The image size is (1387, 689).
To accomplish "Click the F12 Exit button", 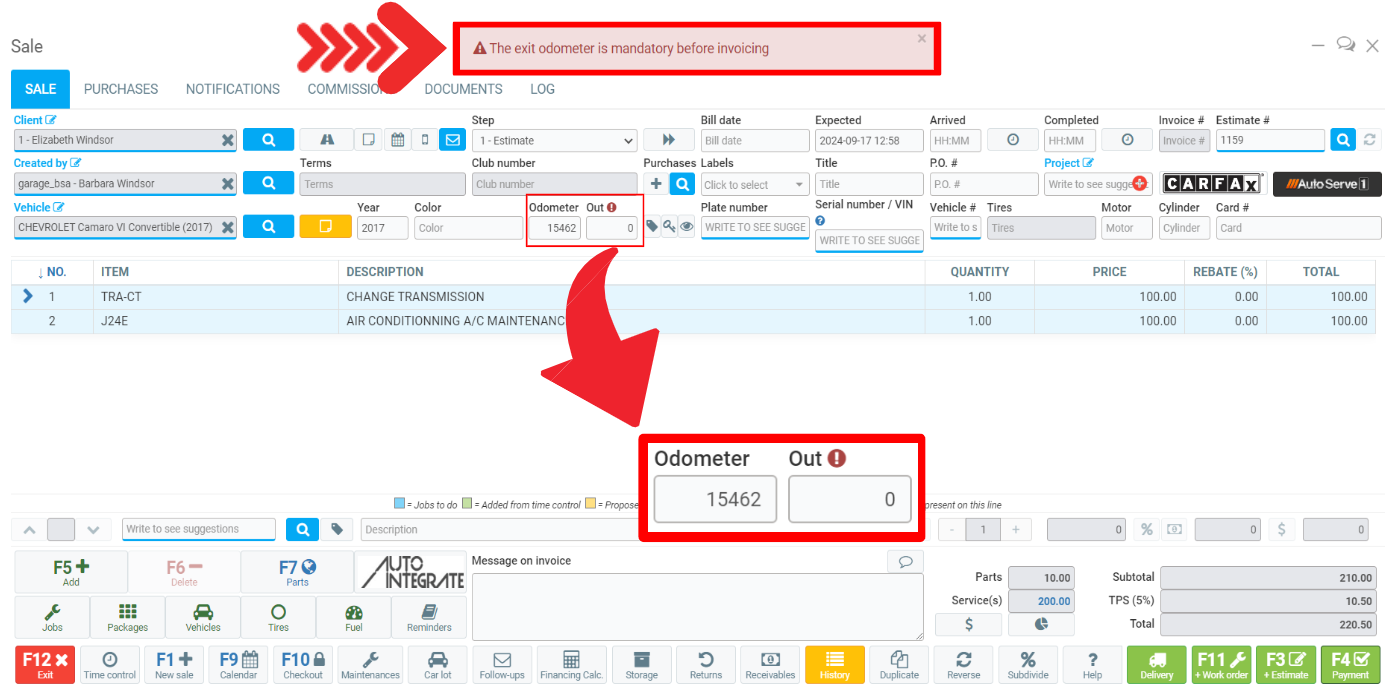I will (x=45, y=665).
